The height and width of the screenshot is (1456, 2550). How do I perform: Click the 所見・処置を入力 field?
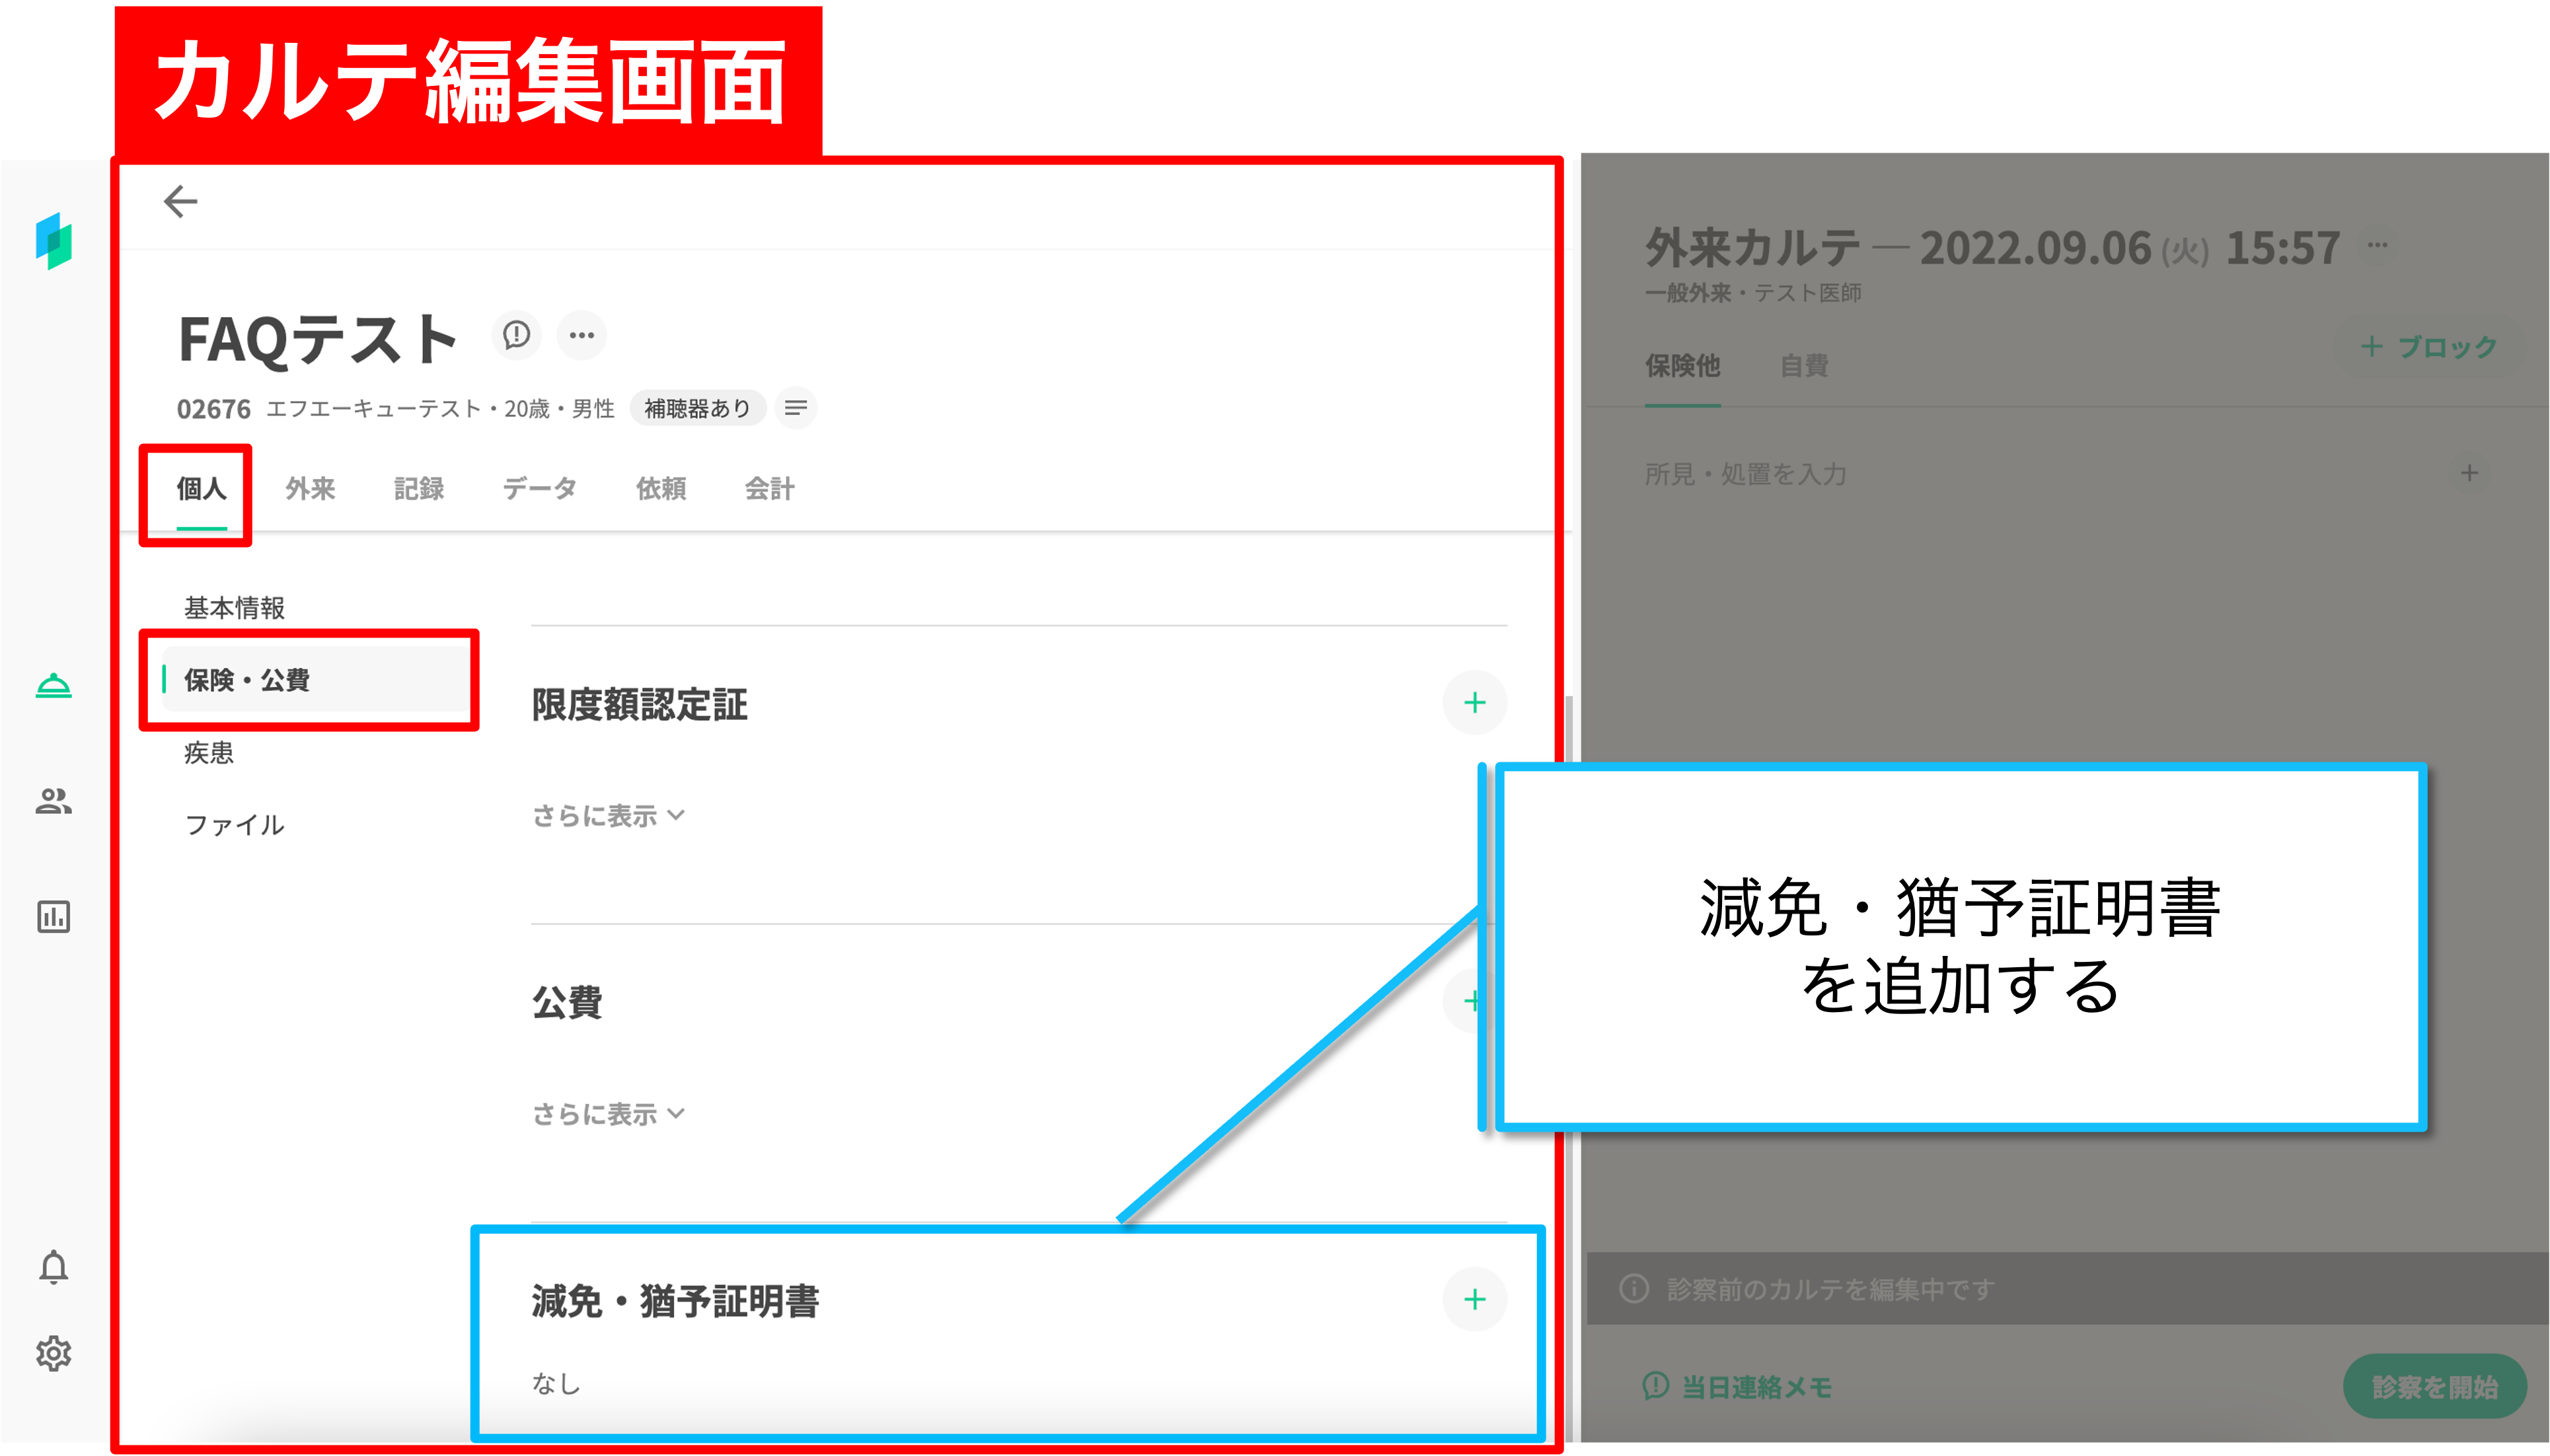point(1746,474)
